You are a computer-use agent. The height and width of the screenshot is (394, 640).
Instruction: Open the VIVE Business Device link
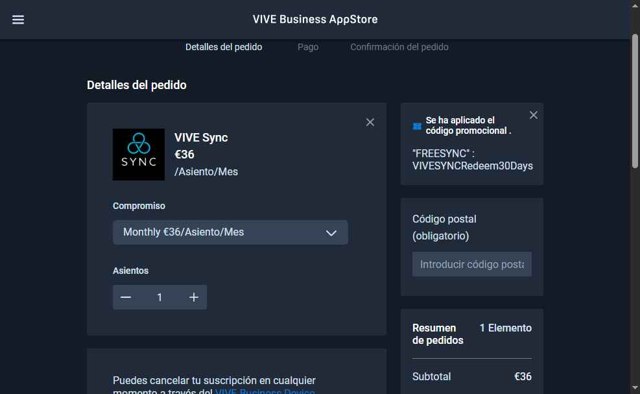(265, 391)
